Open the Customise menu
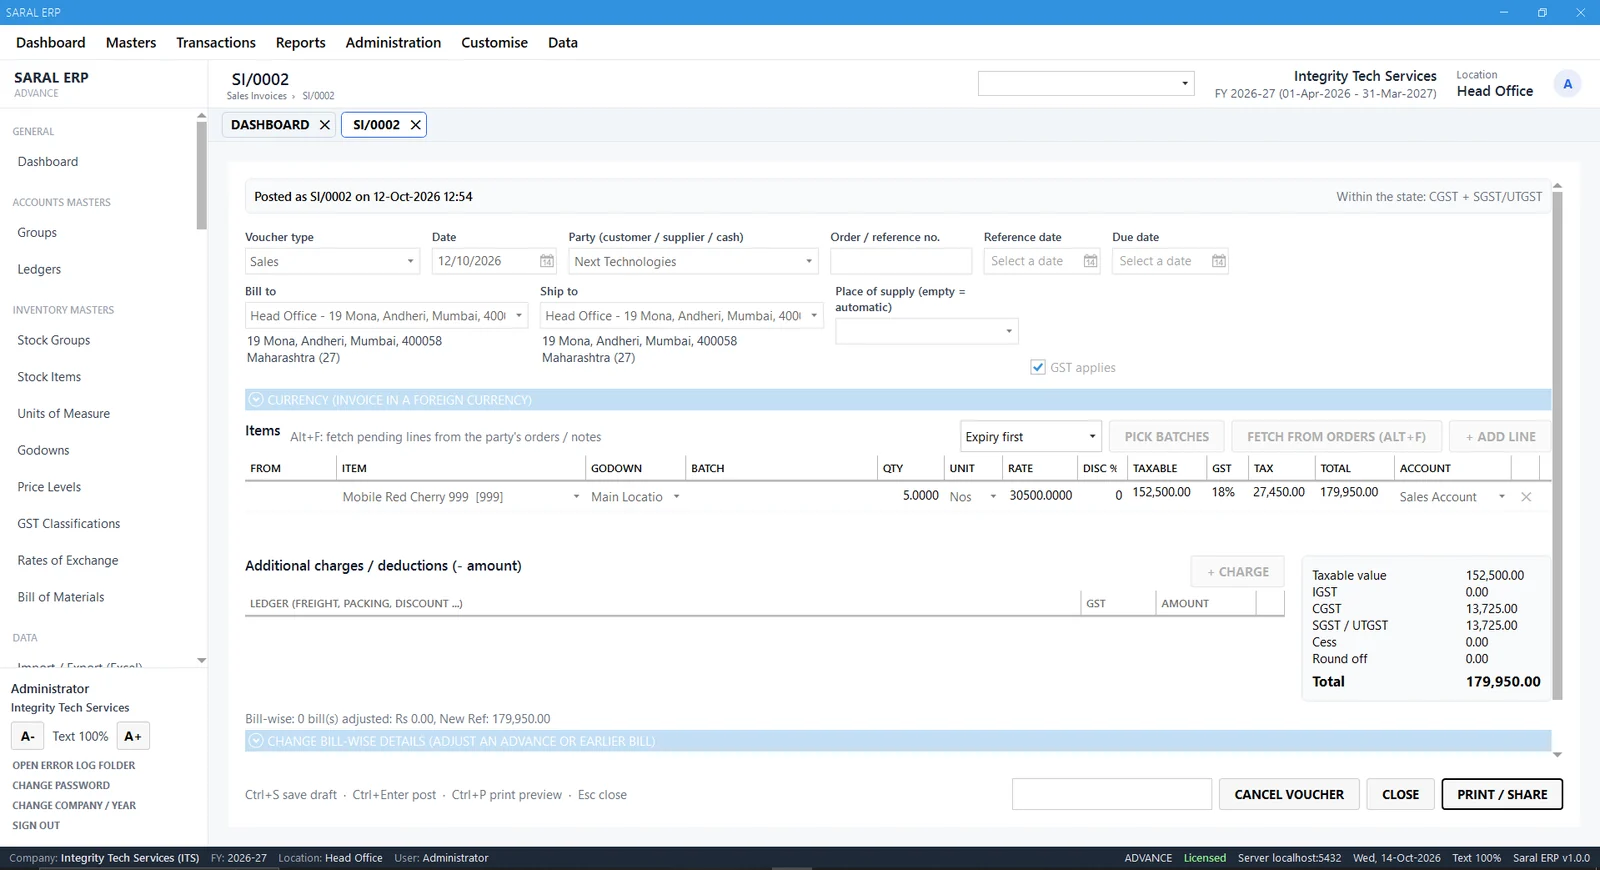This screenshot has width=1600, height=870. (494, 43)
